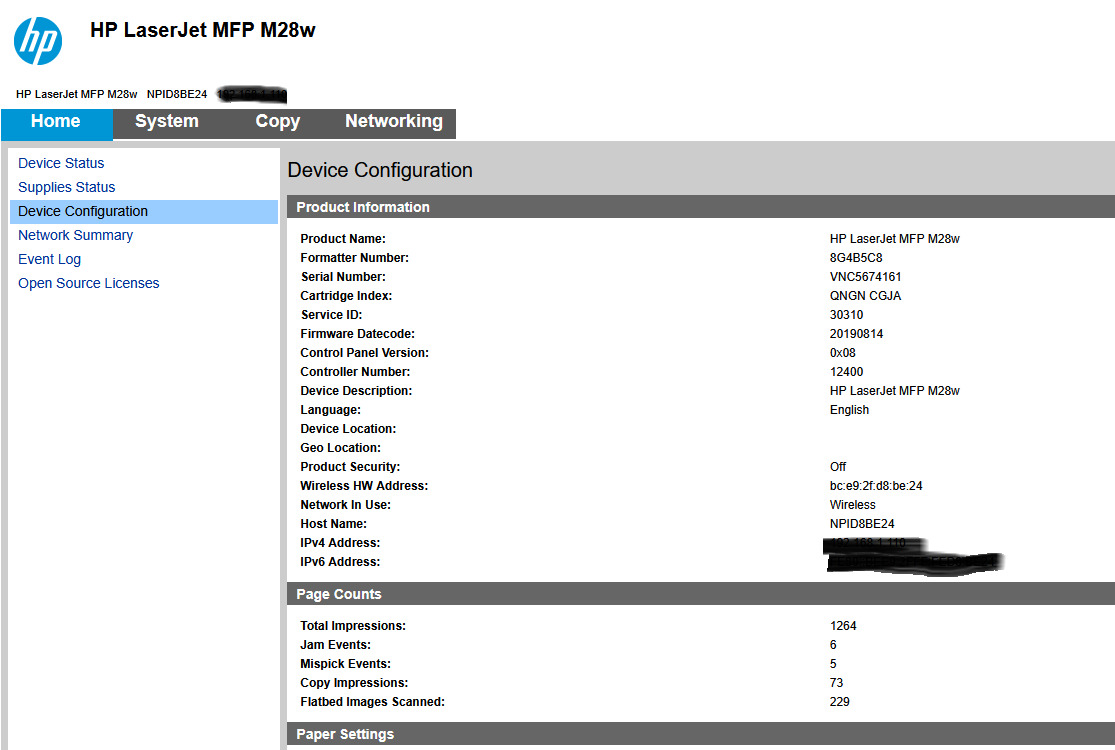This screenshot has height=750, width=1115.
Task: Click the Jam Events label
Action: point(335,645)
